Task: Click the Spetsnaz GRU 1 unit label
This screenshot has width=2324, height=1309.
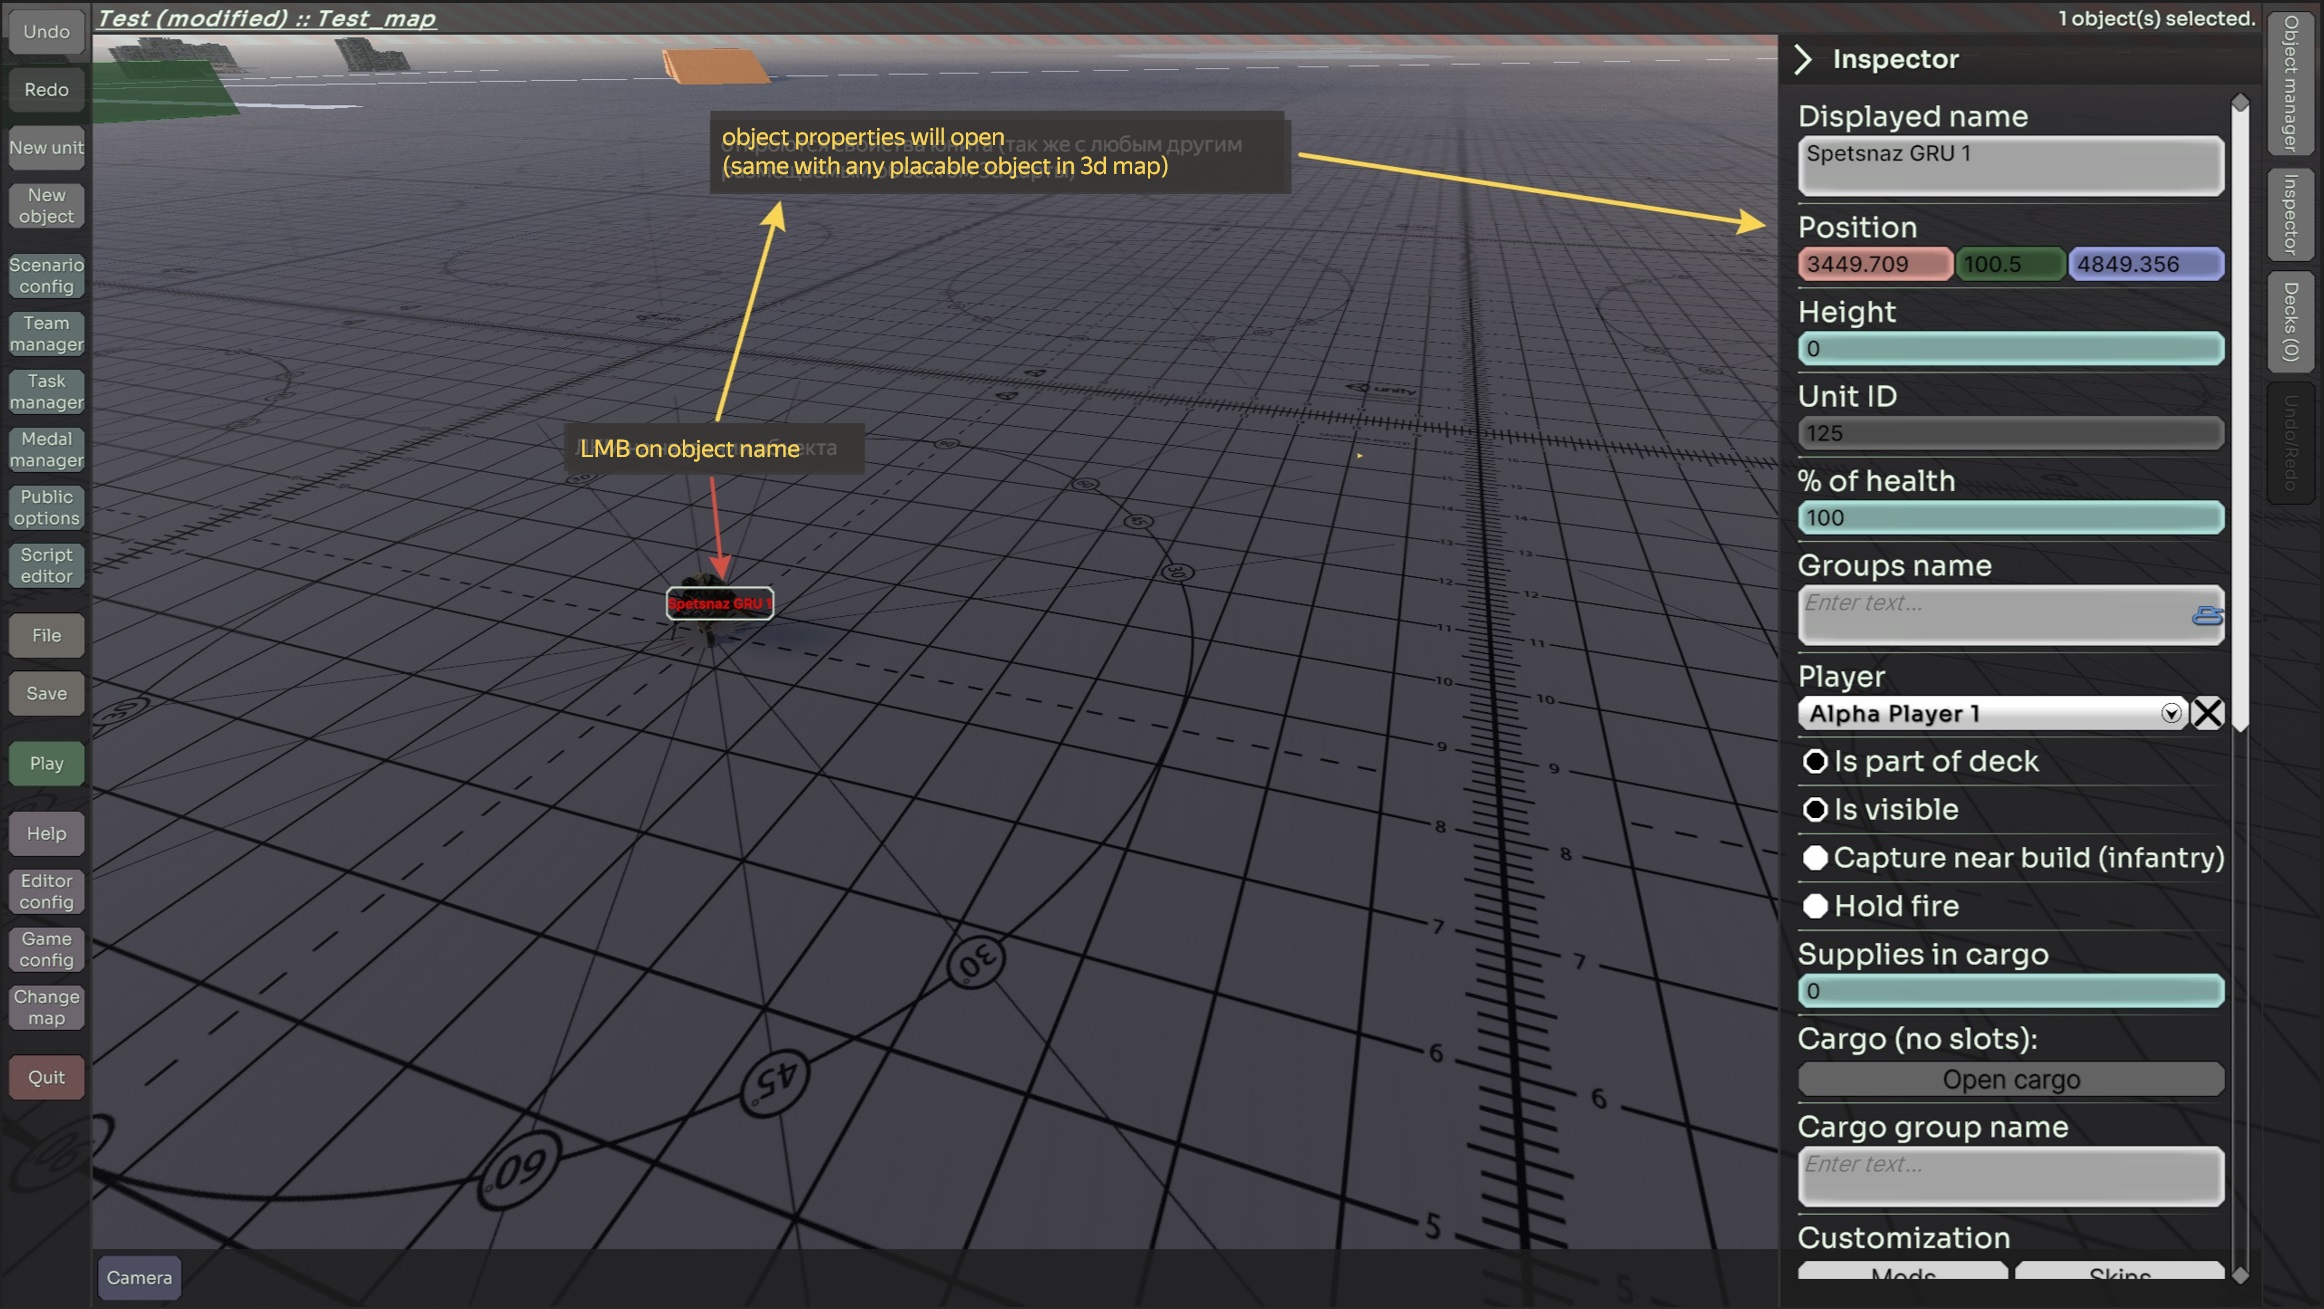Action: (719, 603)
